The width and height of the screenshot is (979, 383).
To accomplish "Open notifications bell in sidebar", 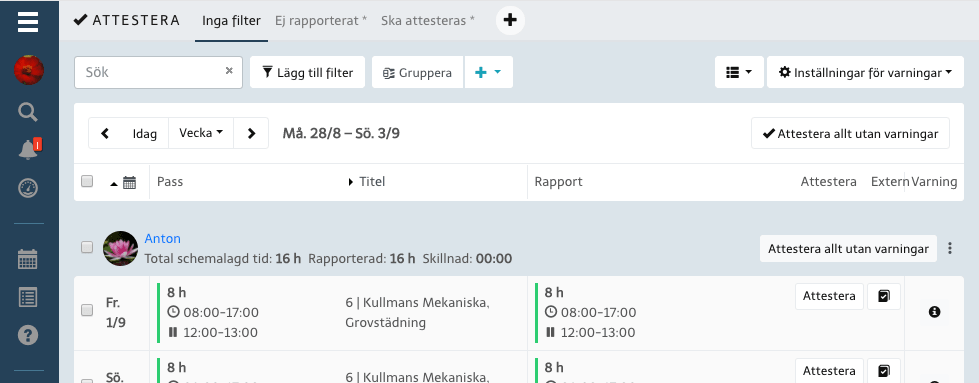I will (x=28, y=150).
